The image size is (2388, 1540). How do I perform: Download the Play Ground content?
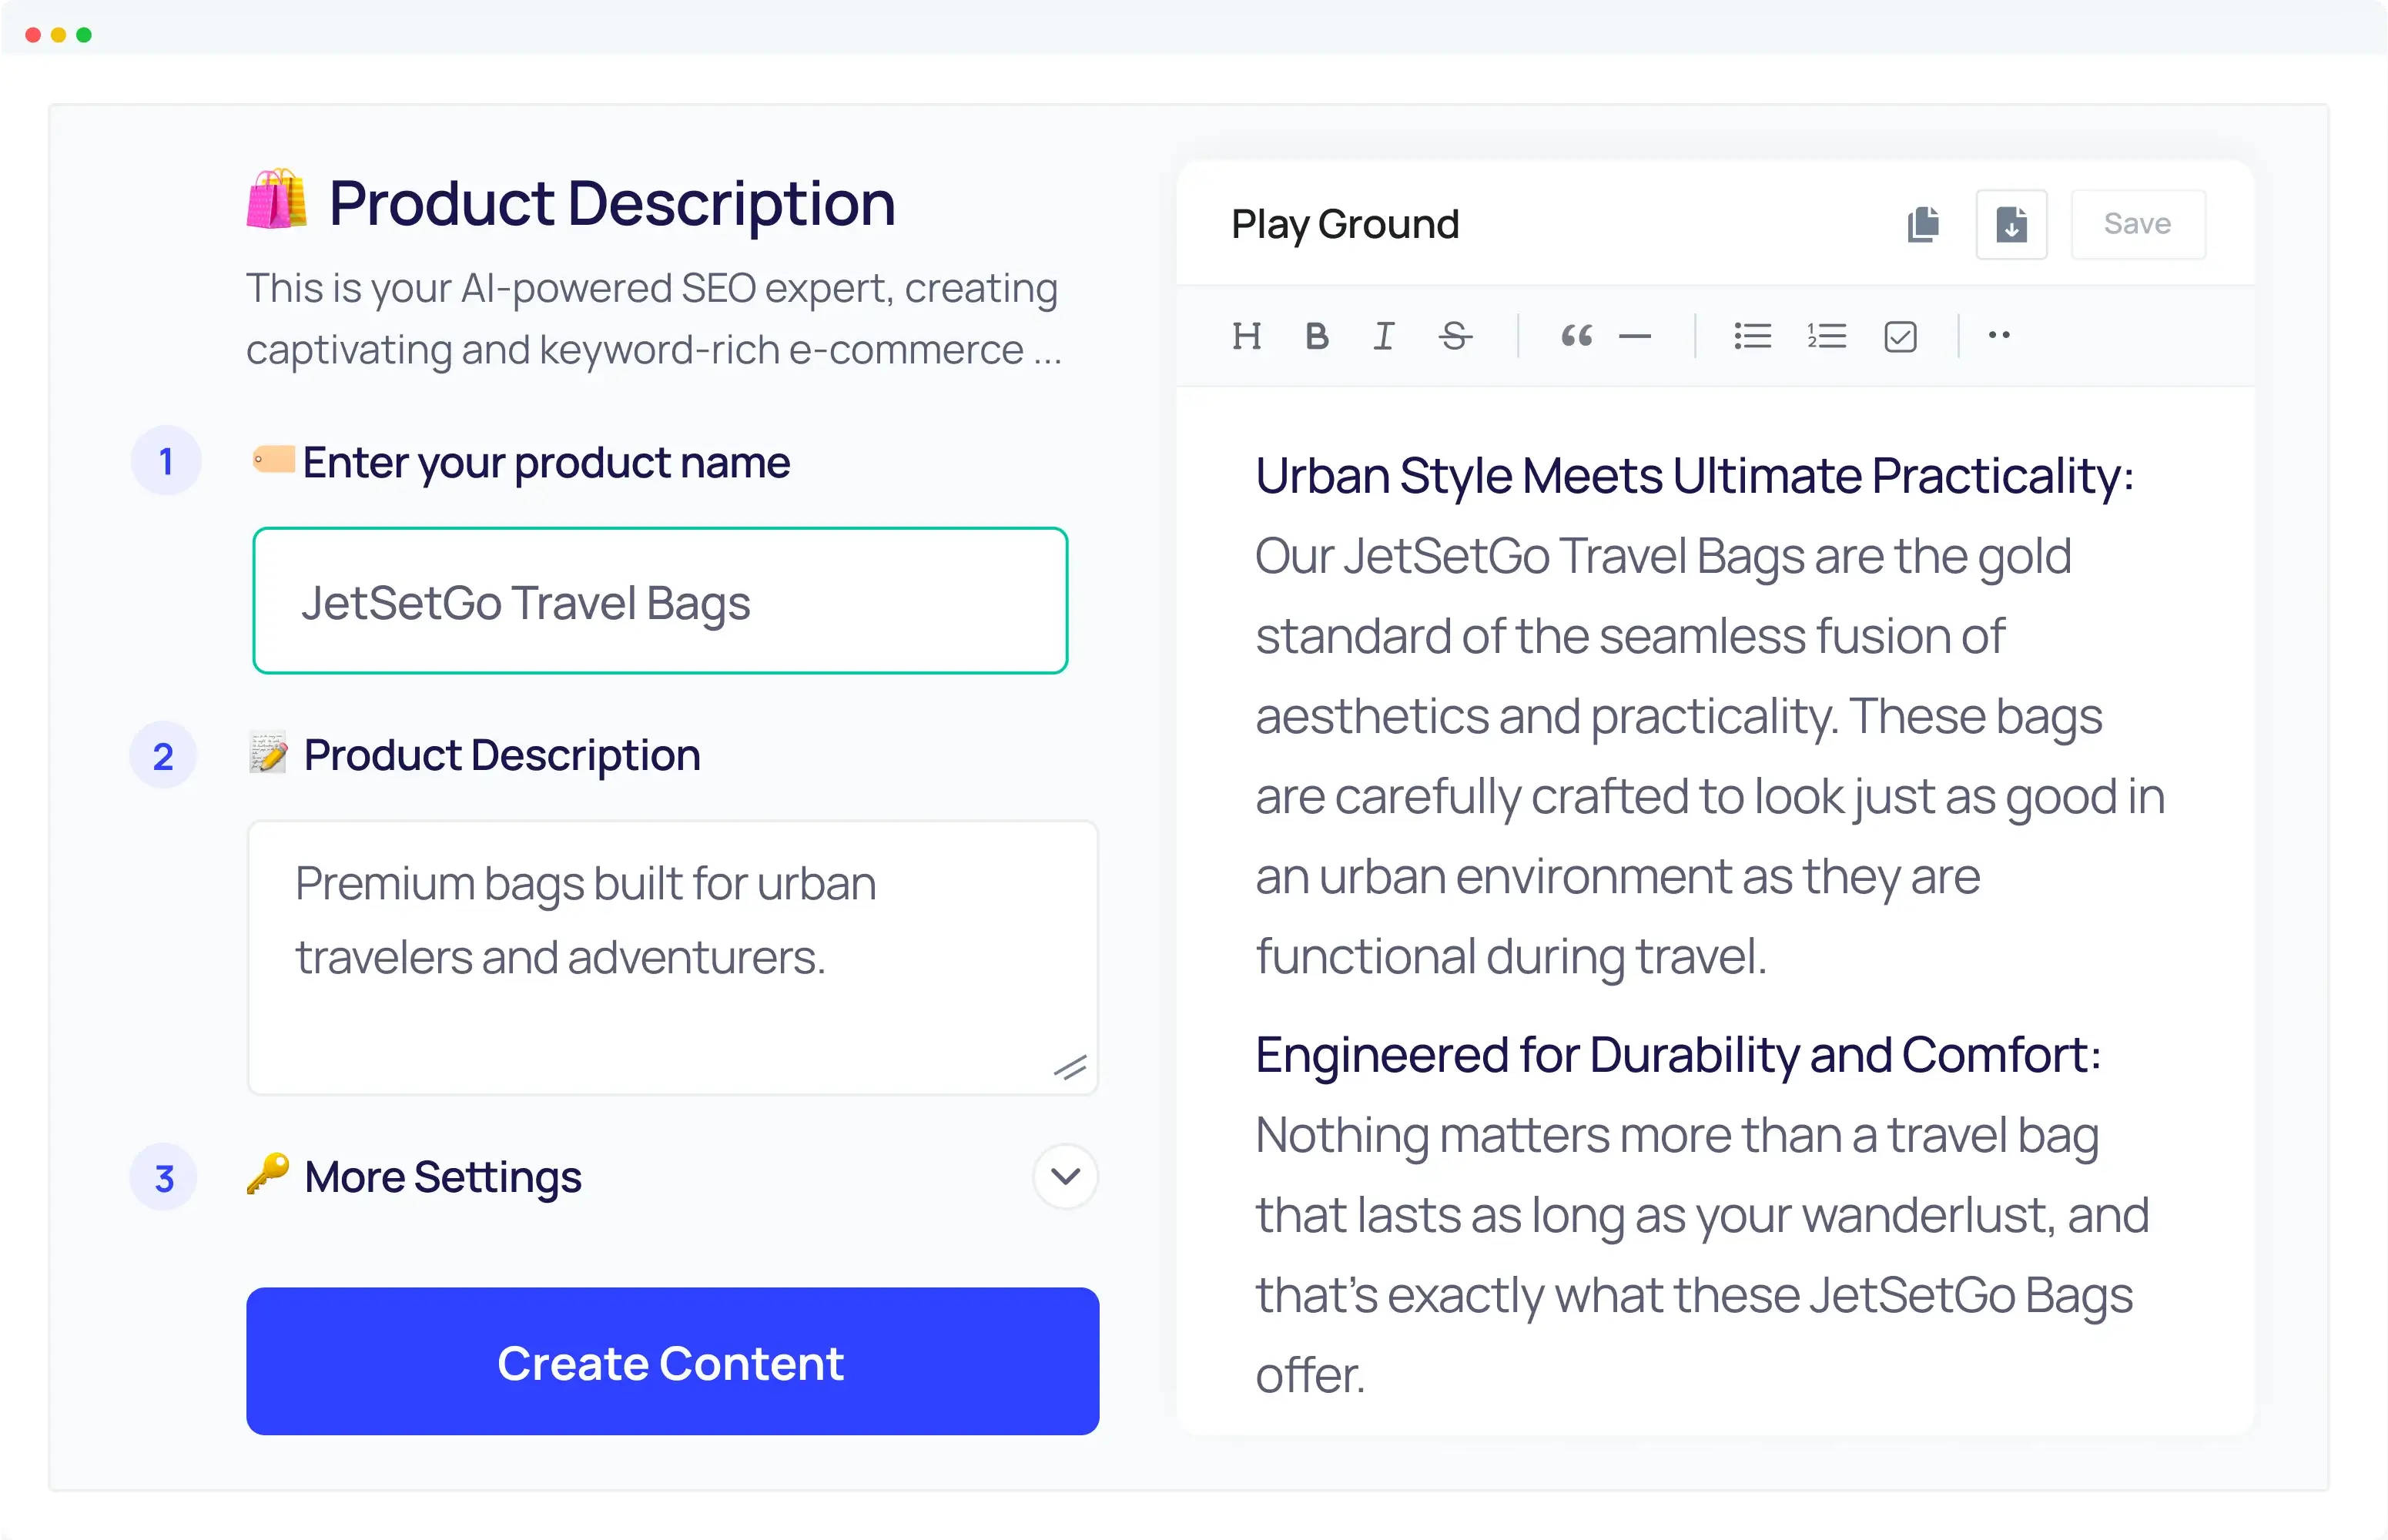click(x=2011, y=224)
